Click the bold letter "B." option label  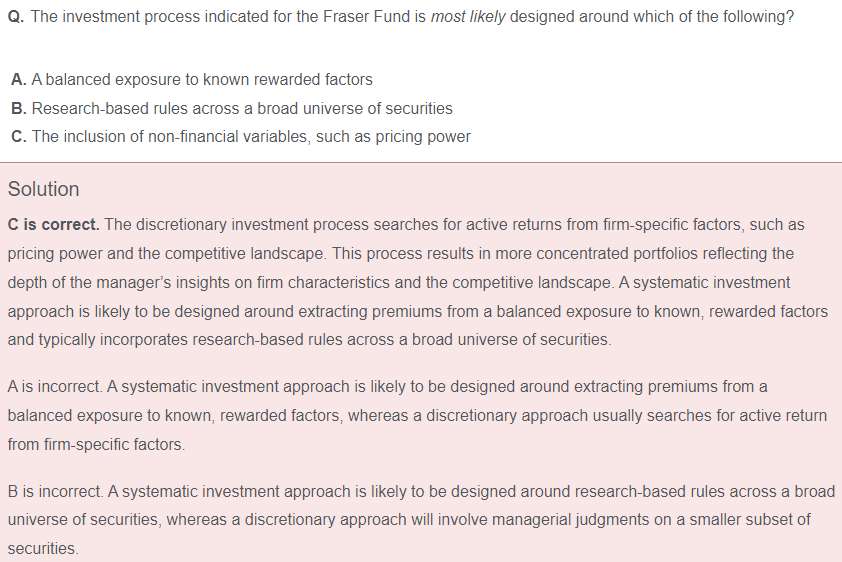click(19, 108)
